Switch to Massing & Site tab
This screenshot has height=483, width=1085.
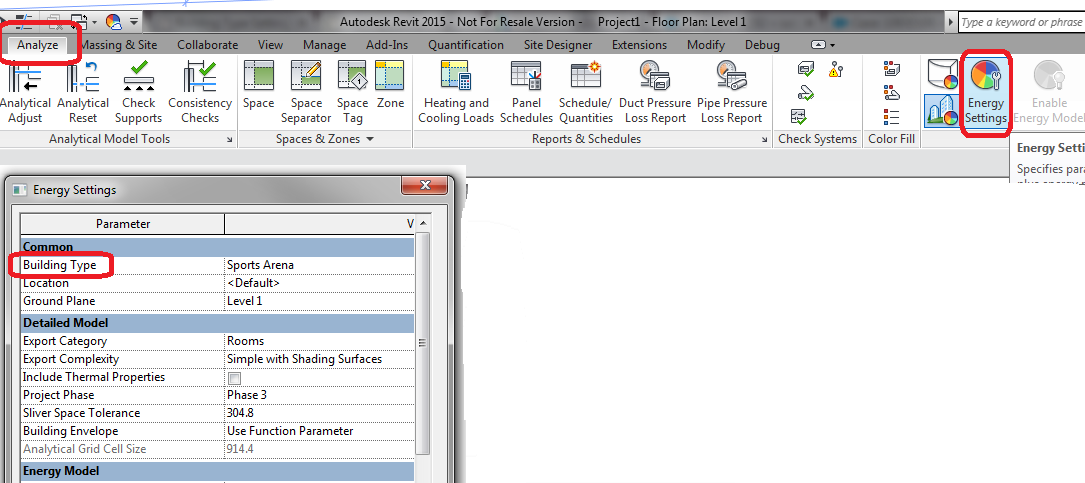(118, 45)
